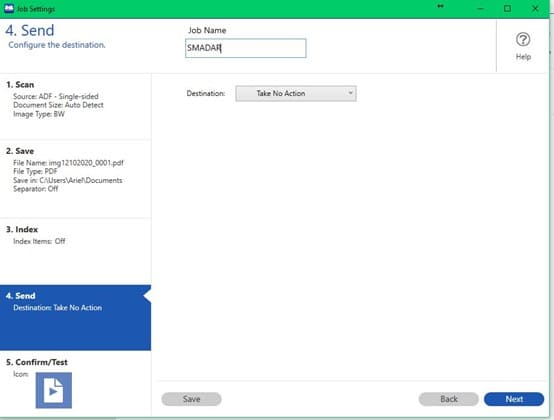The image size is (554, 420).
Task: Click the arrow on Take No Action combo box
Action: (350, 93)
